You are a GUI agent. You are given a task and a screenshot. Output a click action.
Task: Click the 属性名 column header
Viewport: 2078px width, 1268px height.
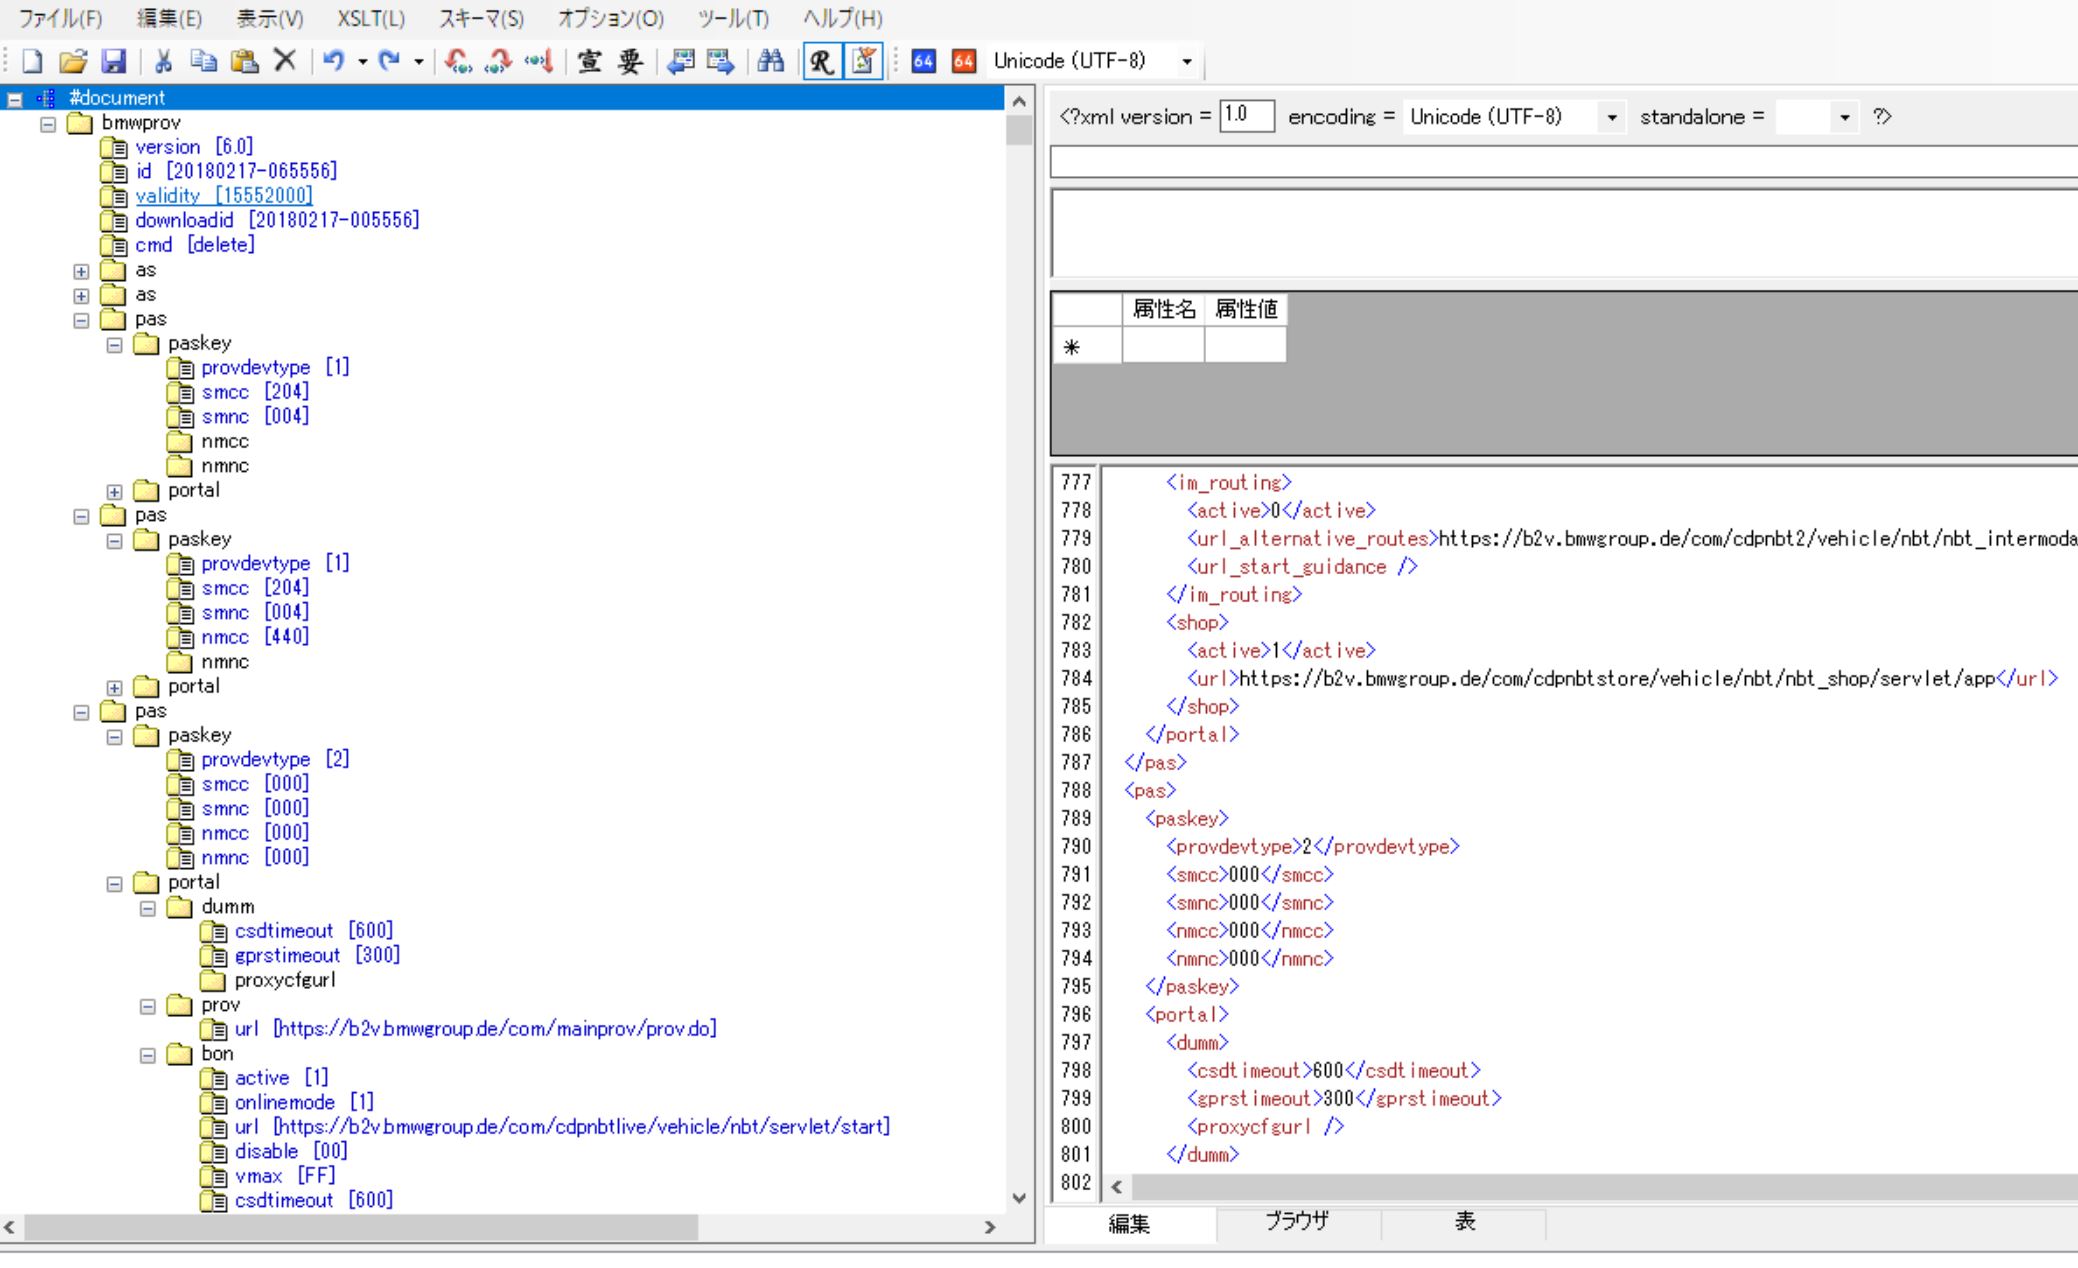(x=1163, y=310)
